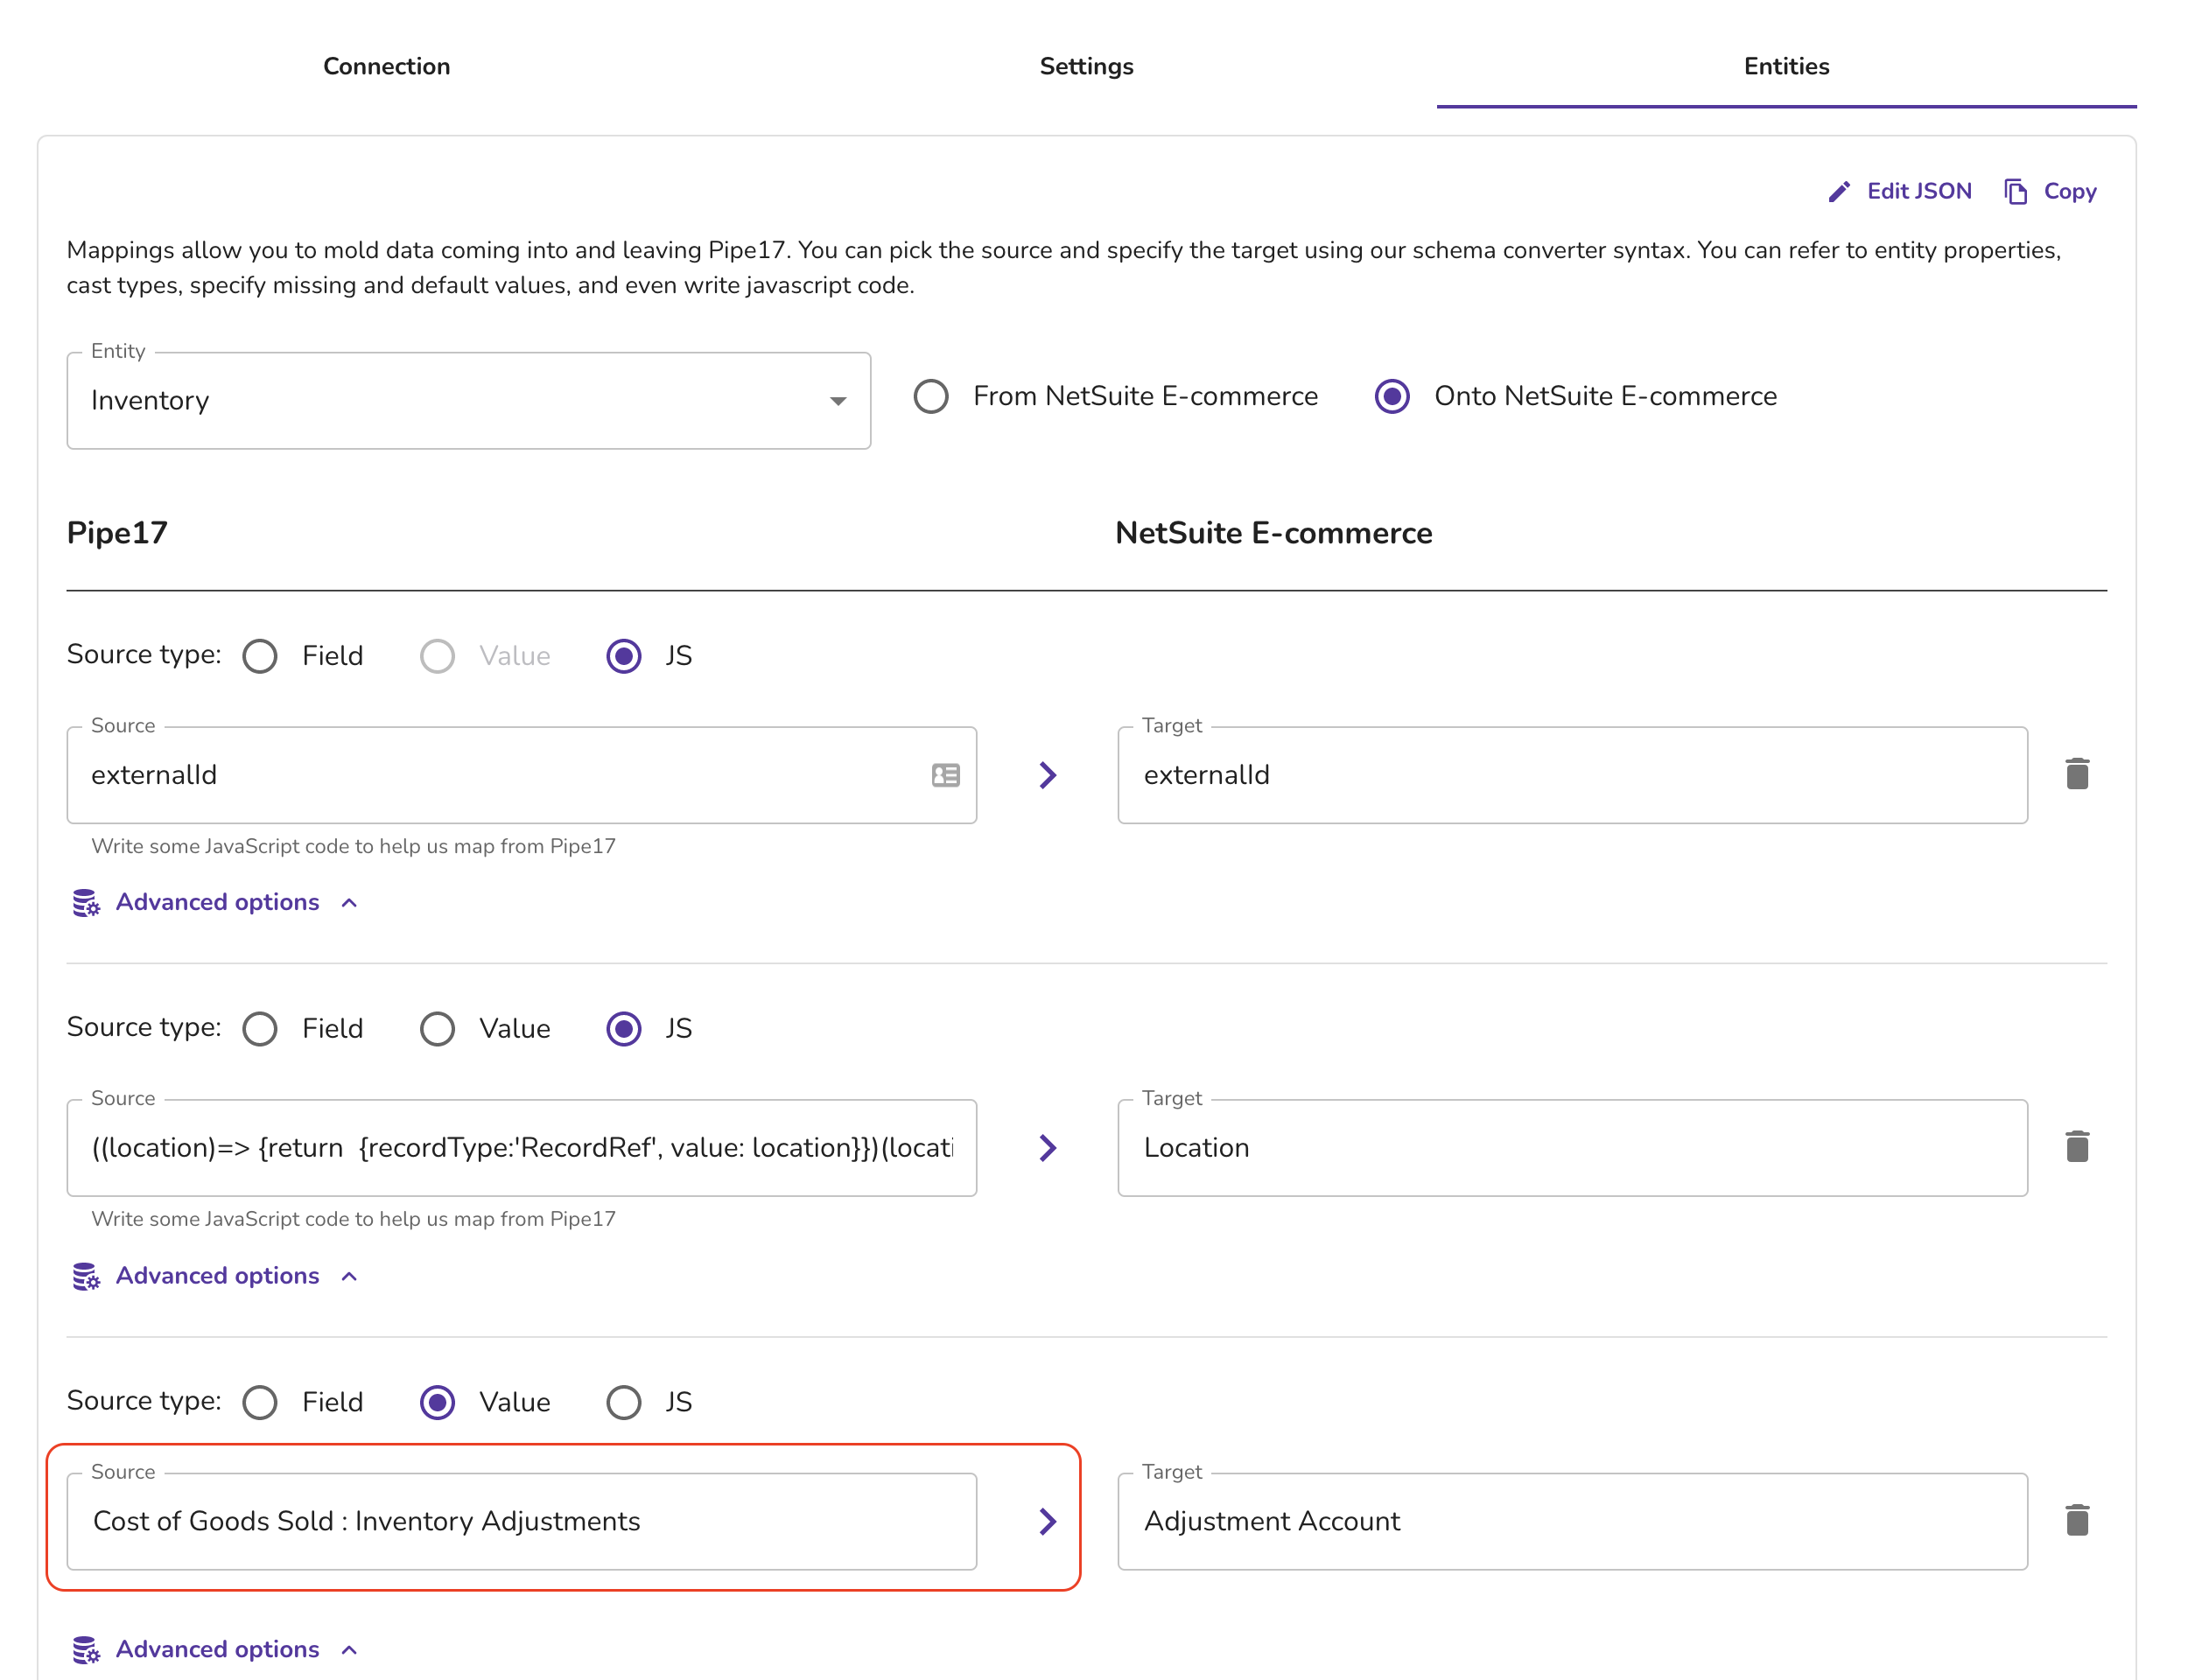Click the Location Target input field

[1572, 1148]
